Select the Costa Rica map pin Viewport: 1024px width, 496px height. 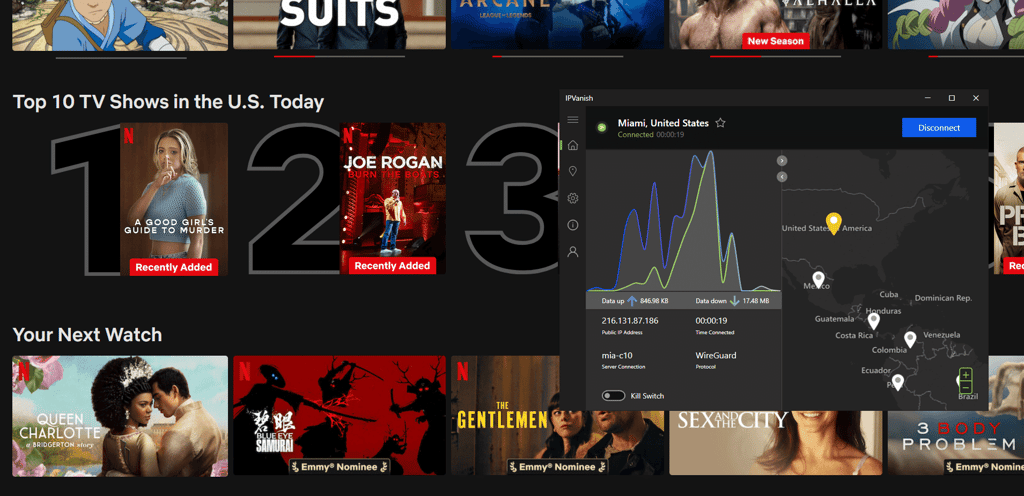tap(873, 321)
